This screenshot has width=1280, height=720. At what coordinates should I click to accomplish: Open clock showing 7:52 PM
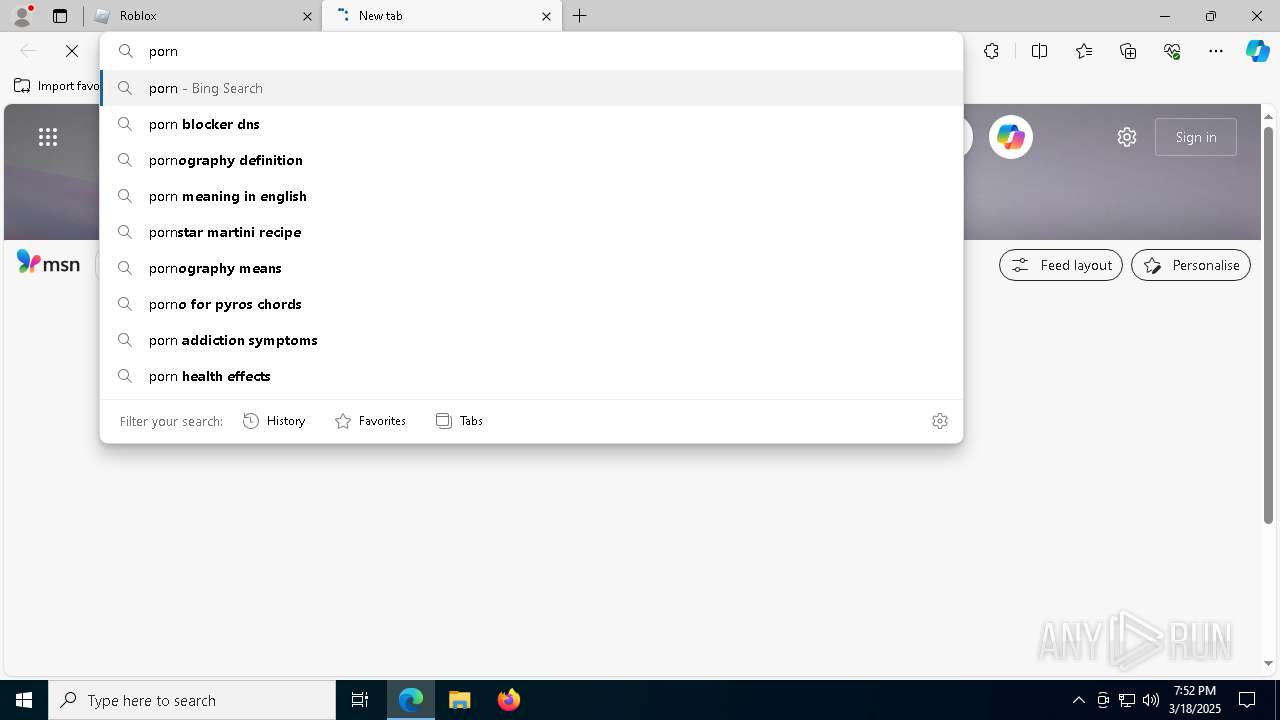pyautogui.click(x=1196, y=700)
